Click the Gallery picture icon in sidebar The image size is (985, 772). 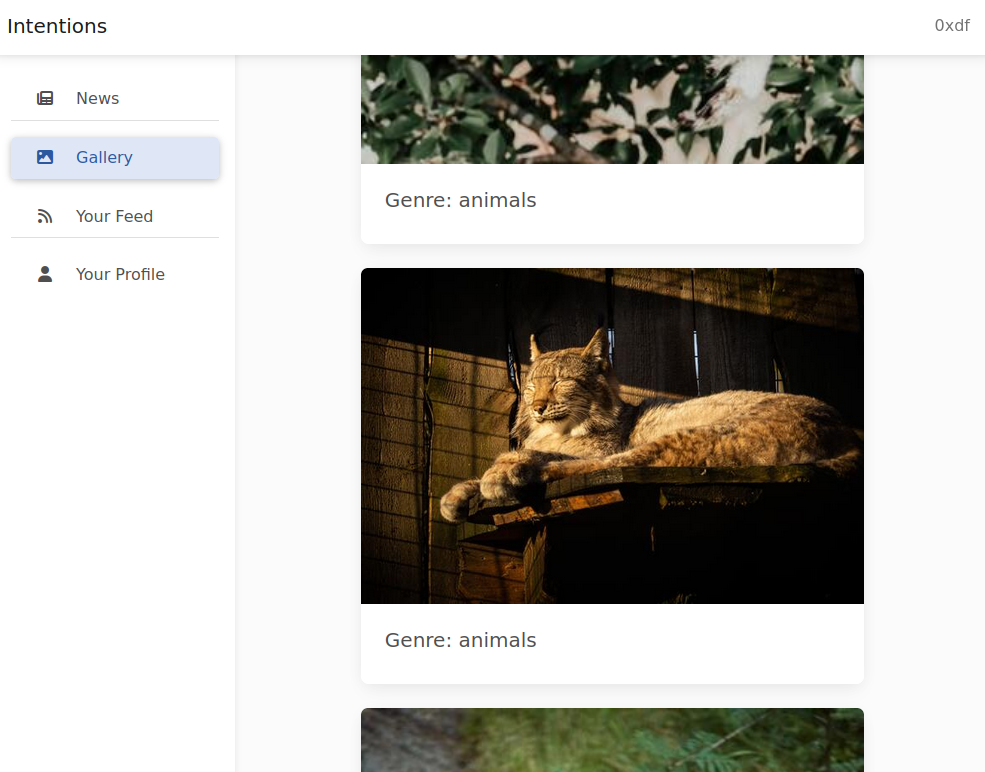[45, 157]
